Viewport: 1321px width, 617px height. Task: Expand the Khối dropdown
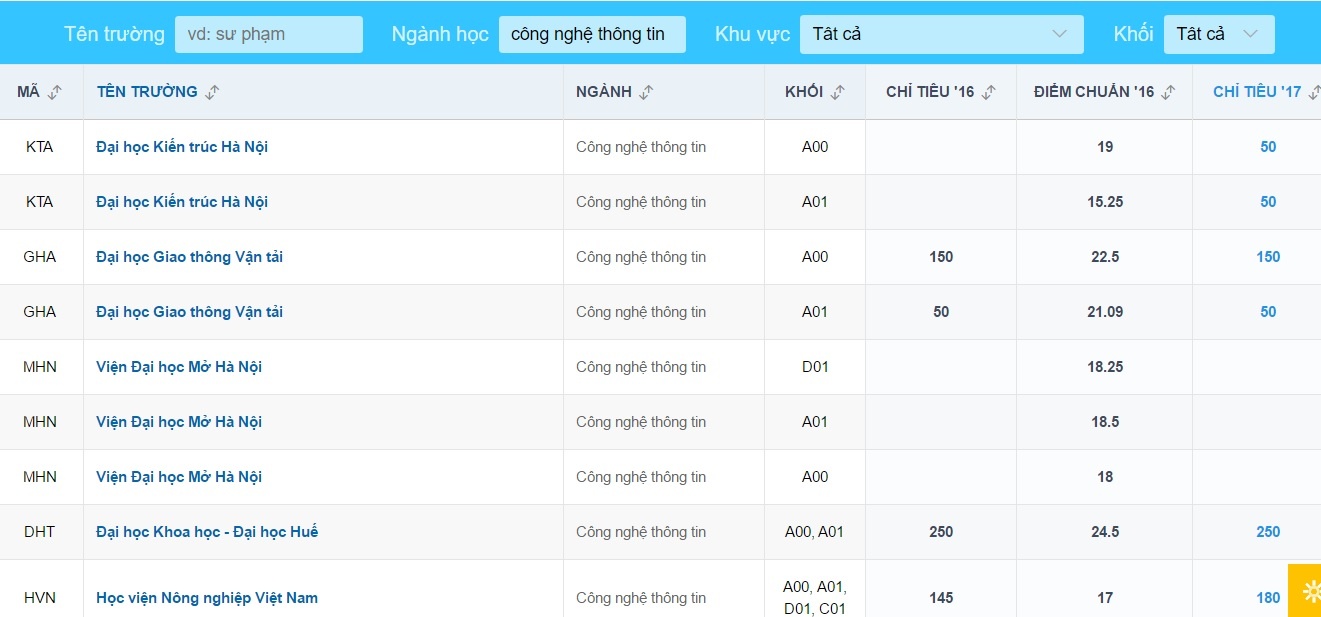(x=1218, y=33)
